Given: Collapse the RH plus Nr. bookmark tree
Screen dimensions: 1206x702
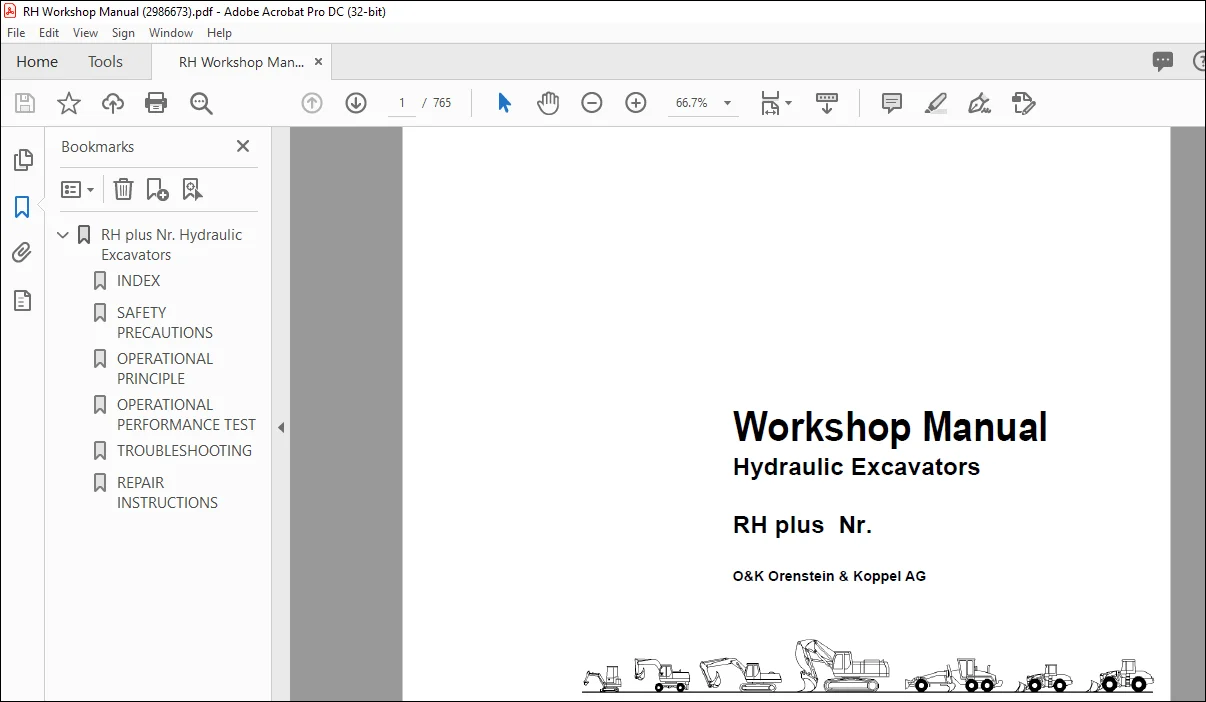Looking at the screenshot, I should [x=64, y=235].
